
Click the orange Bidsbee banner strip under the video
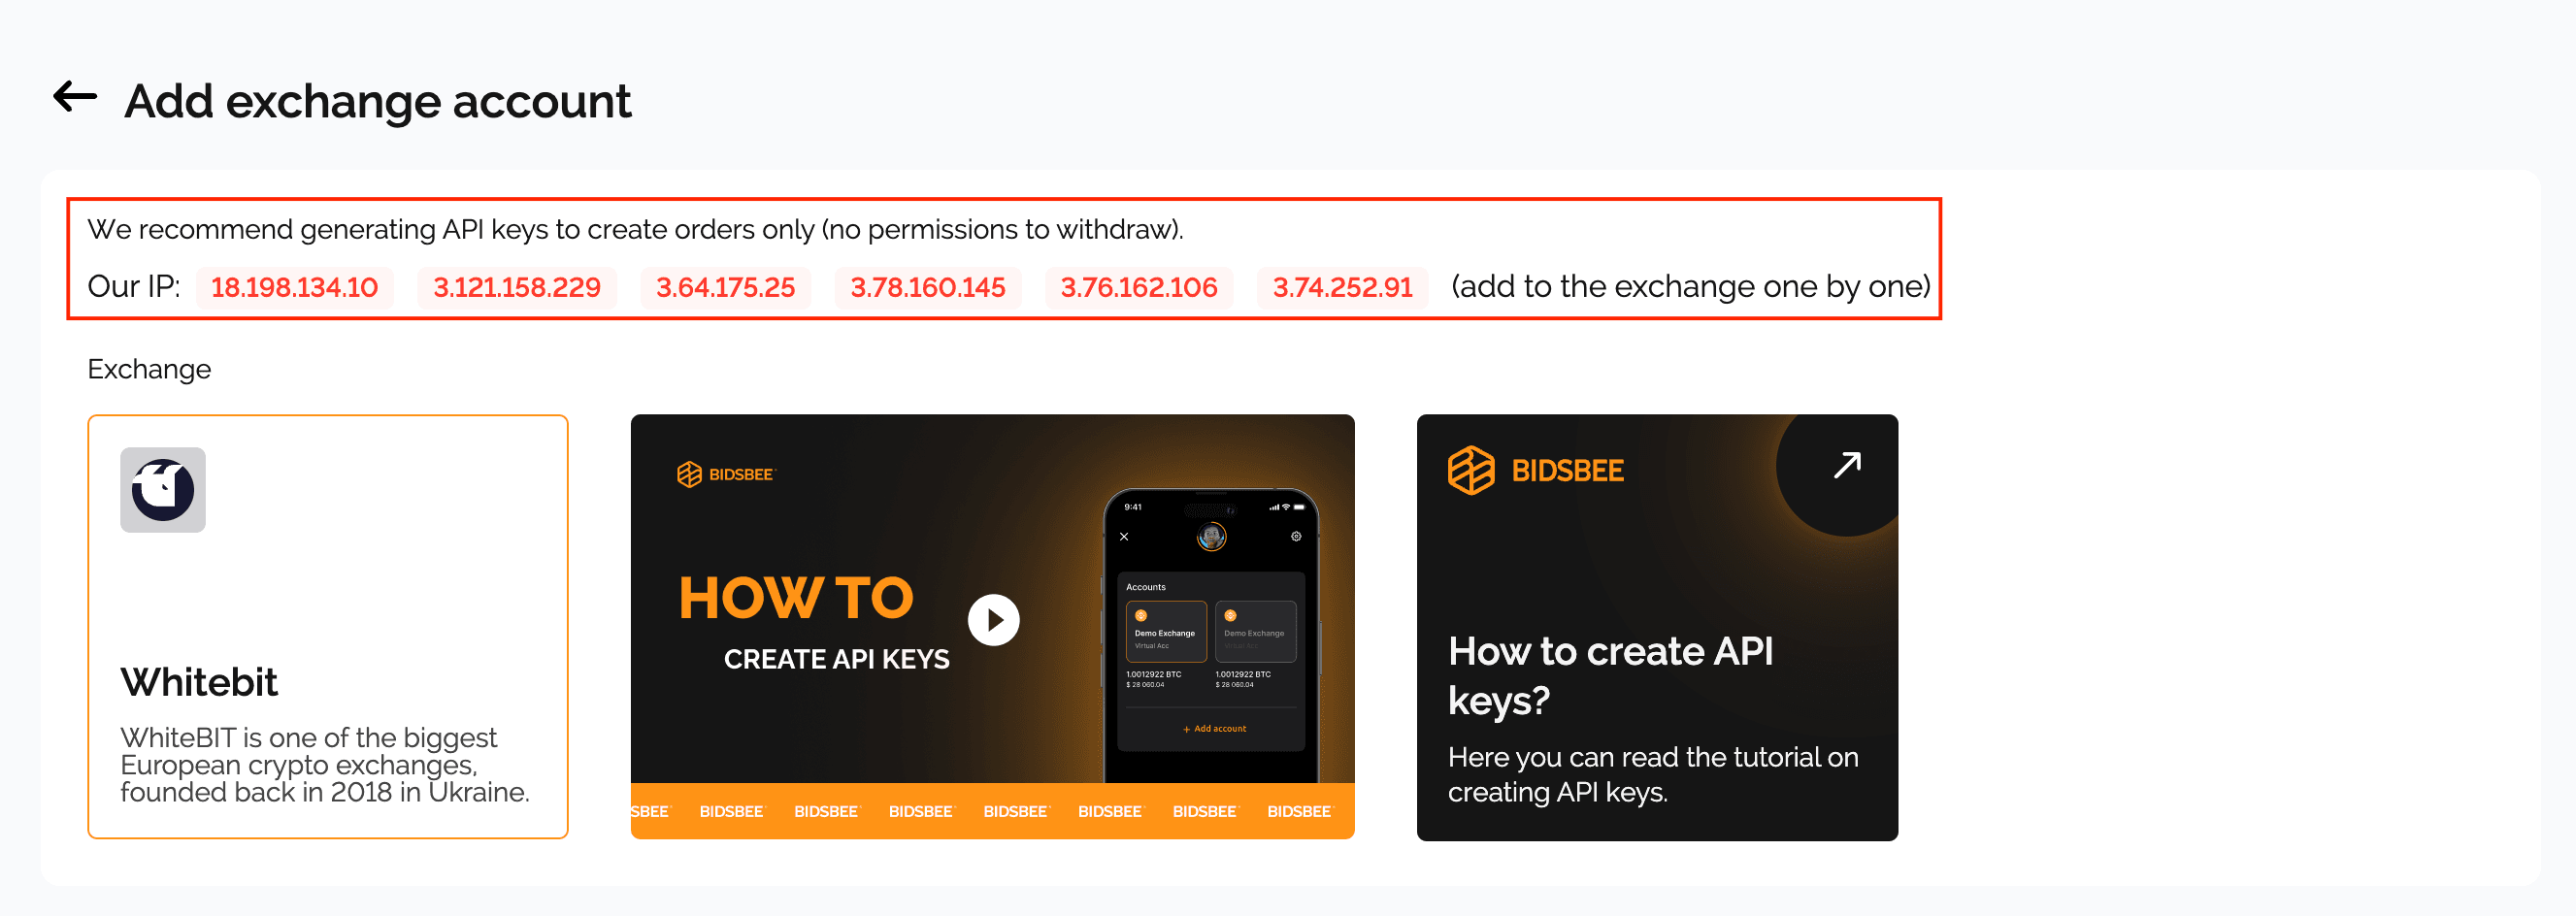click(x=992, y=811)
